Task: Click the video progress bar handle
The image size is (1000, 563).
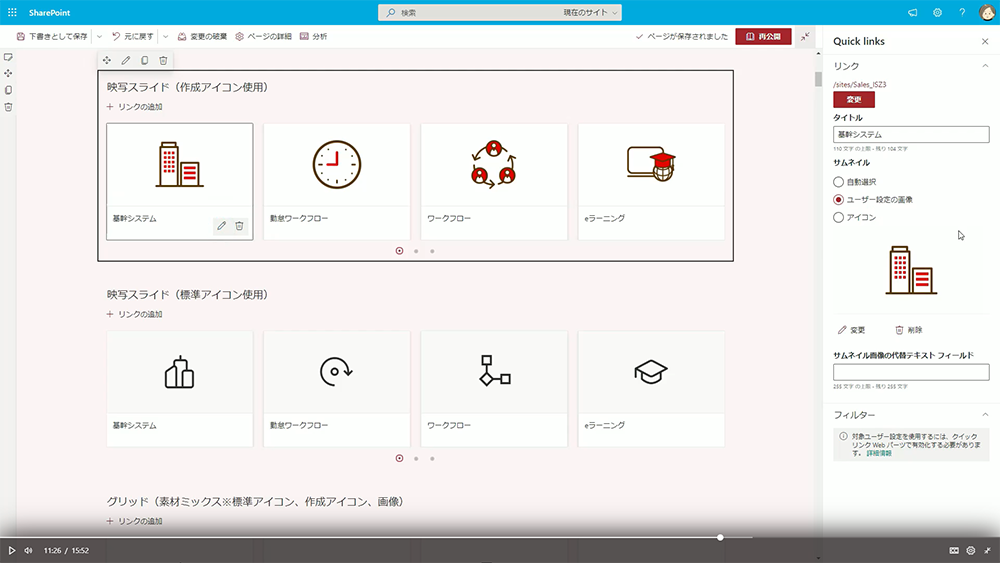Action: tap(720, 537)
